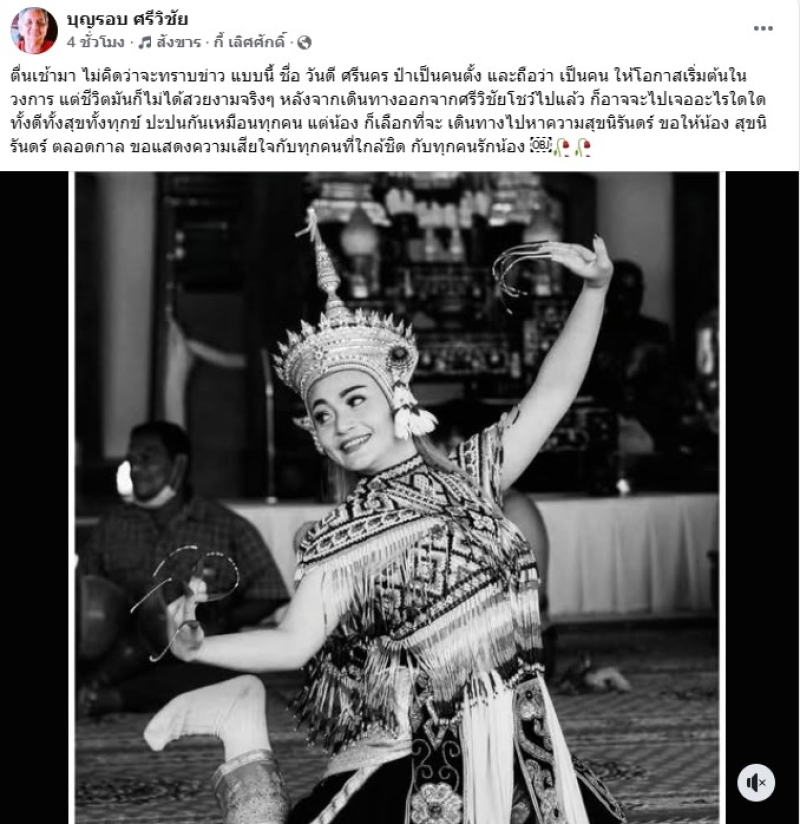Click the second wilted rose emoji

click(x=583, y=147)
